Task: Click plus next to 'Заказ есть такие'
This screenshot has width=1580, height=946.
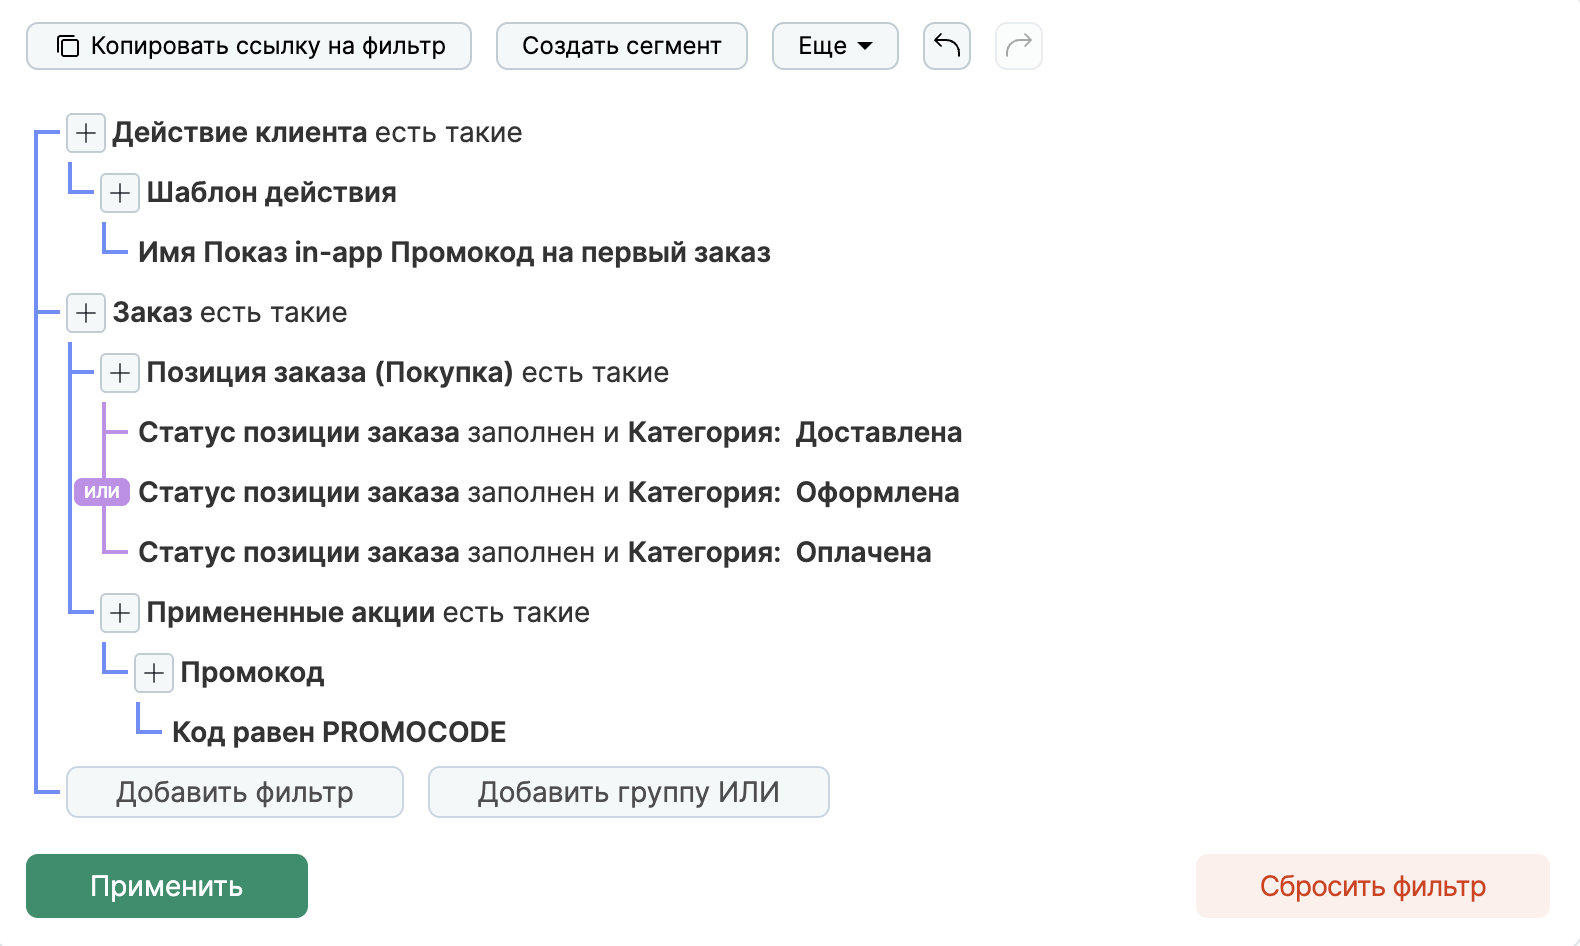Action: click(86, 313)
